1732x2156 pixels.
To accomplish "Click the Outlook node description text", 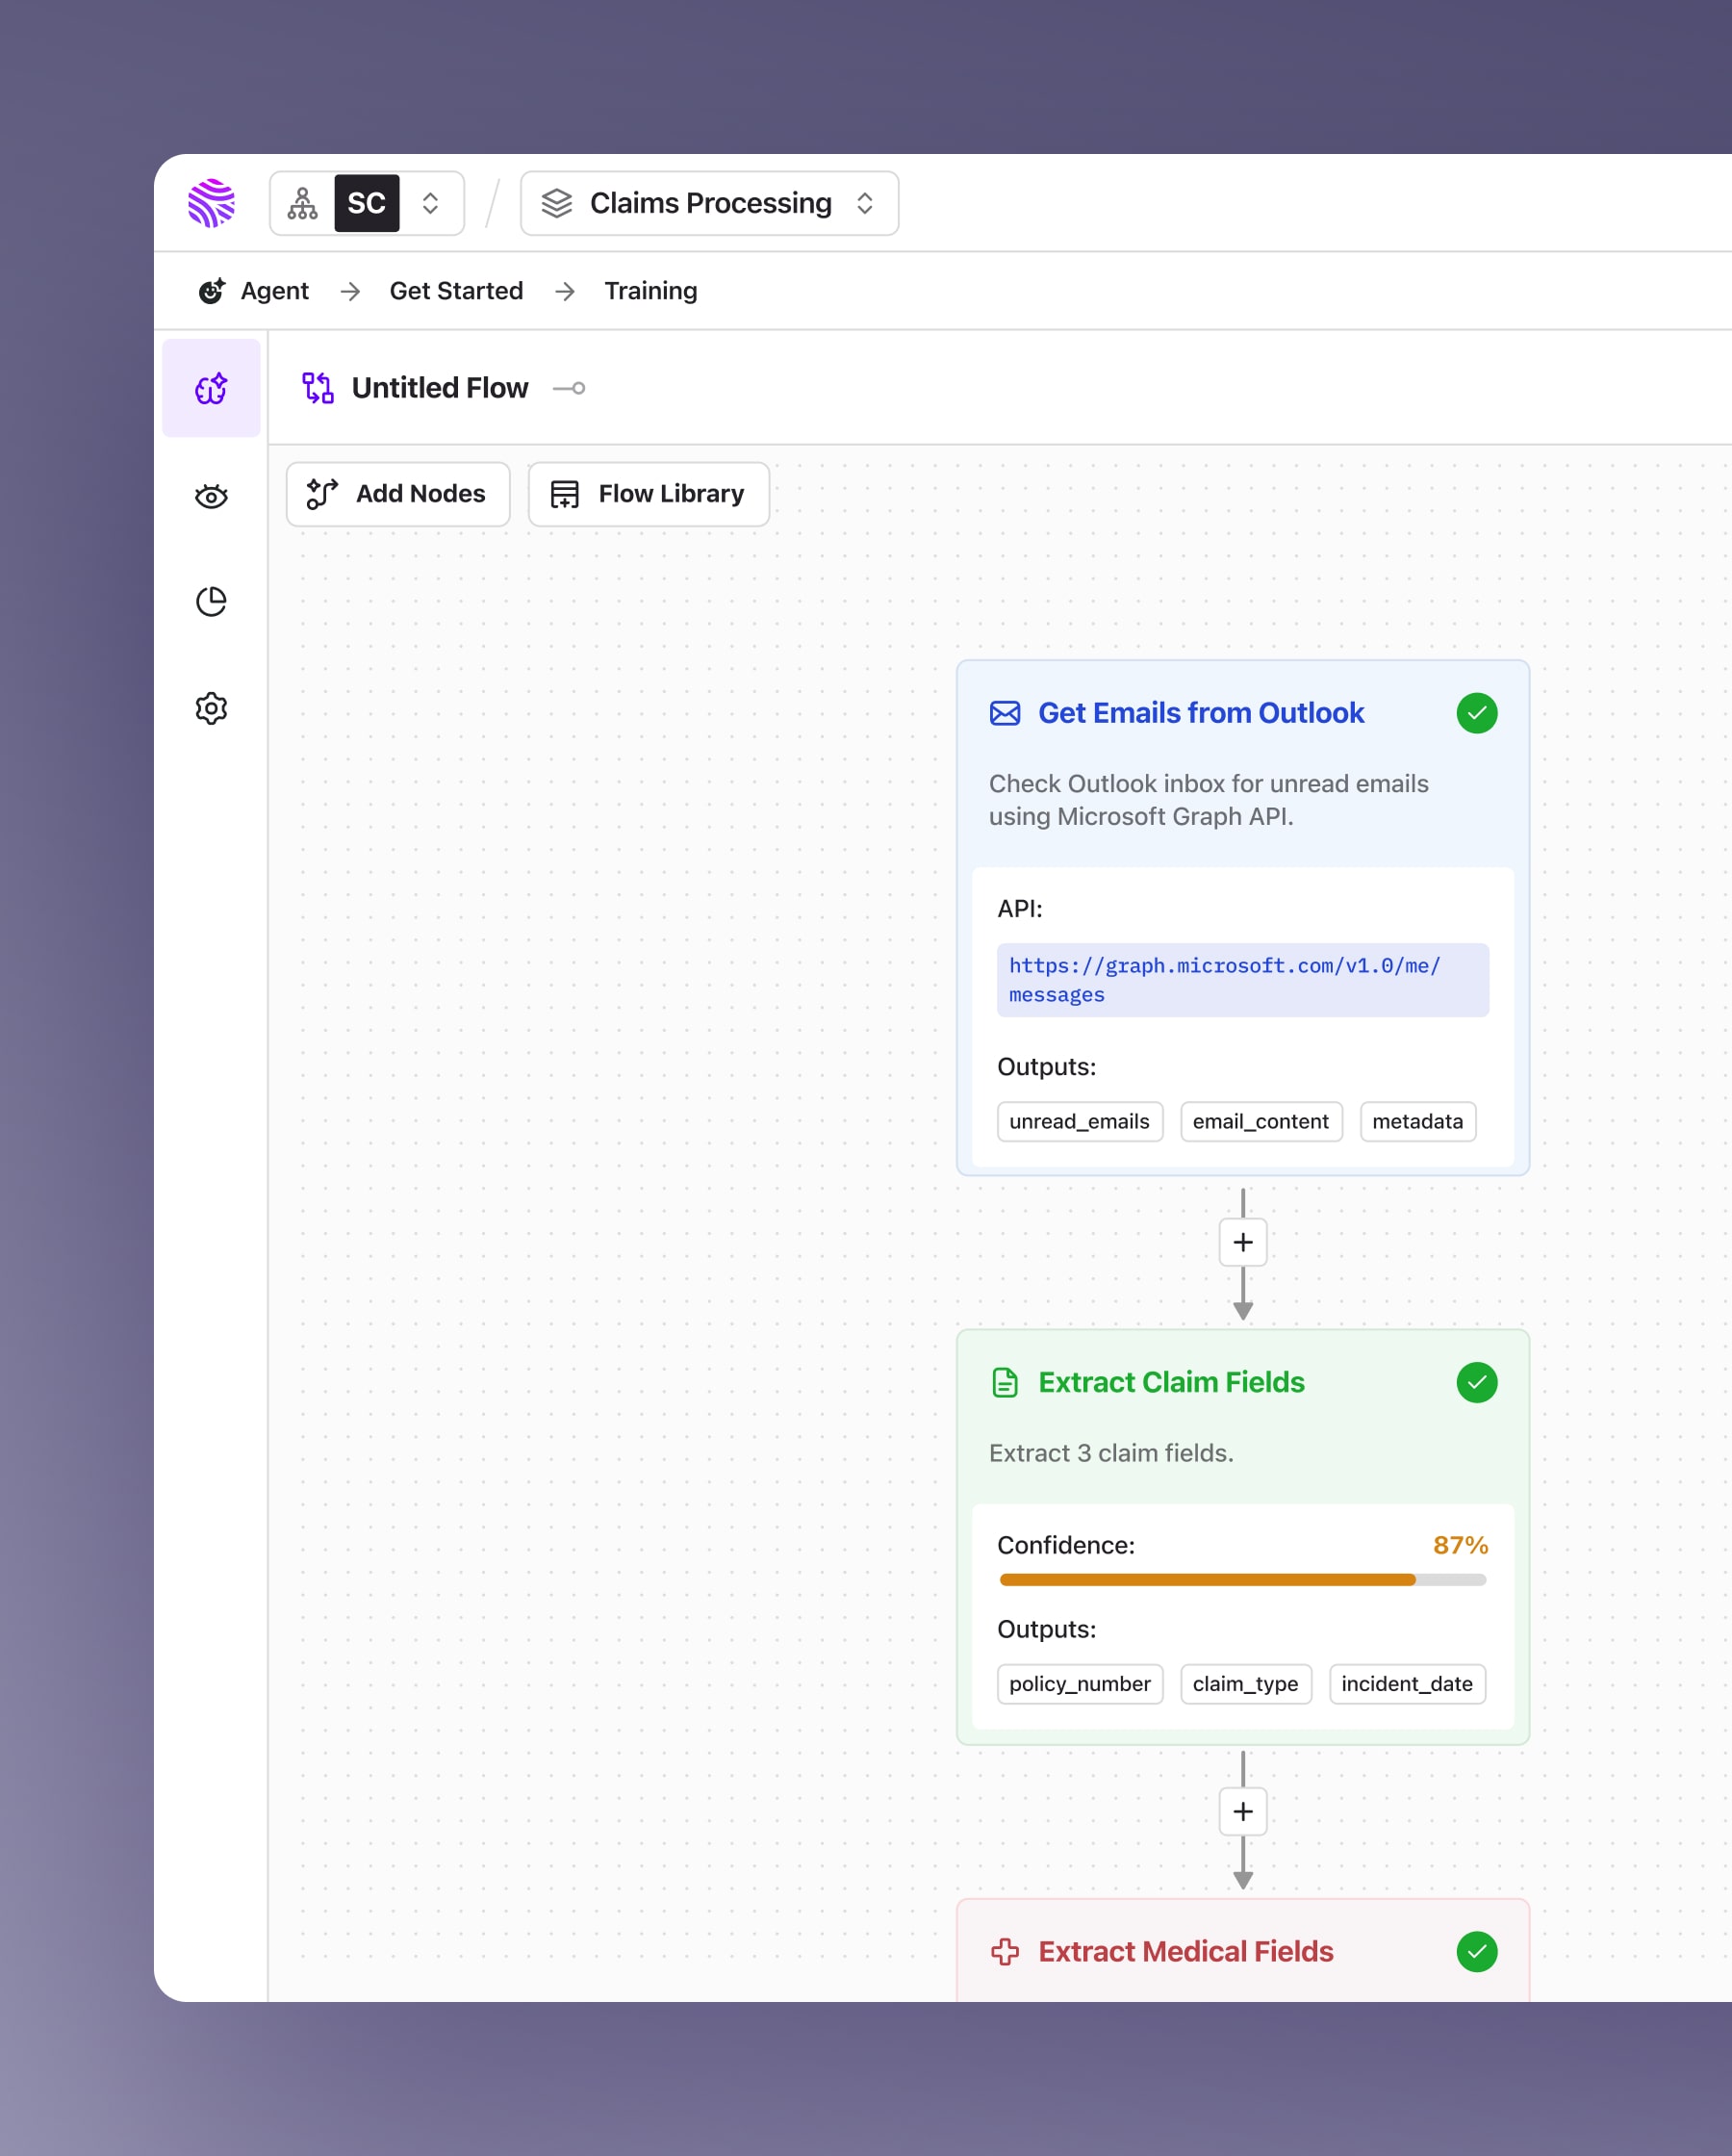I will point(1209,800).
